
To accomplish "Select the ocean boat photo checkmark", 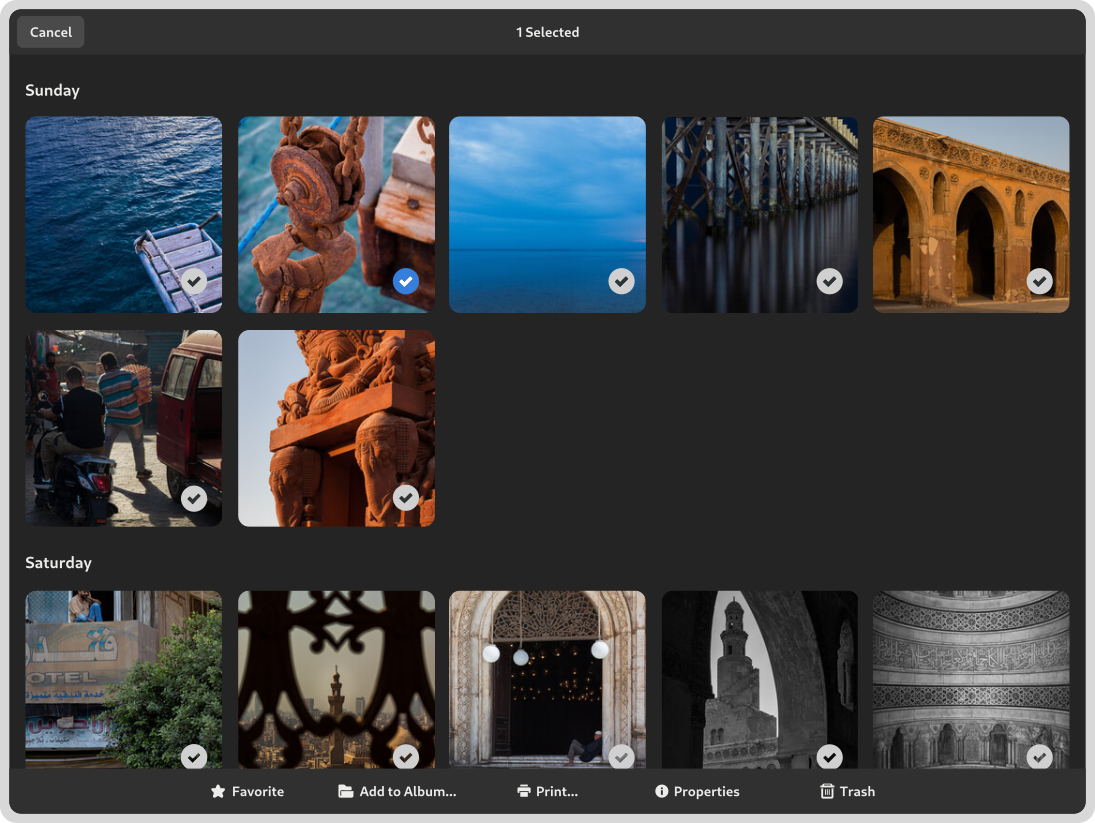I will pos(194,282).
